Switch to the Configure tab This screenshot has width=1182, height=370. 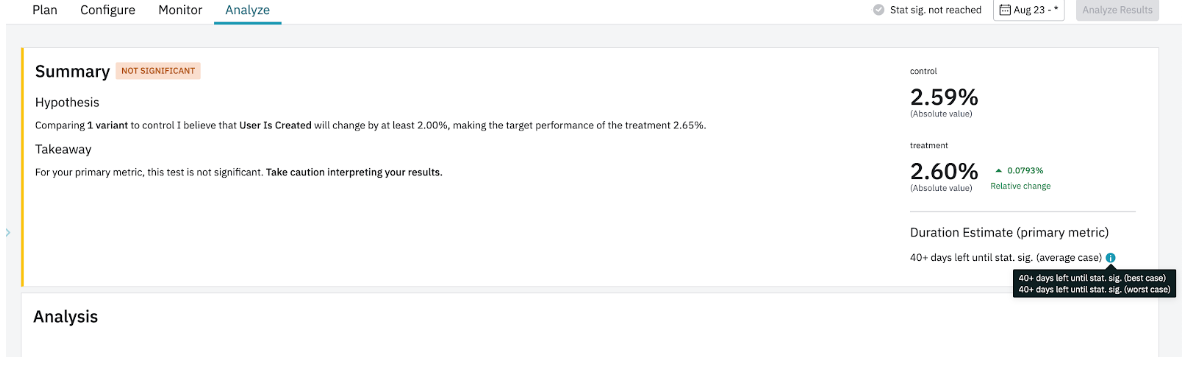tap(108, 10)
